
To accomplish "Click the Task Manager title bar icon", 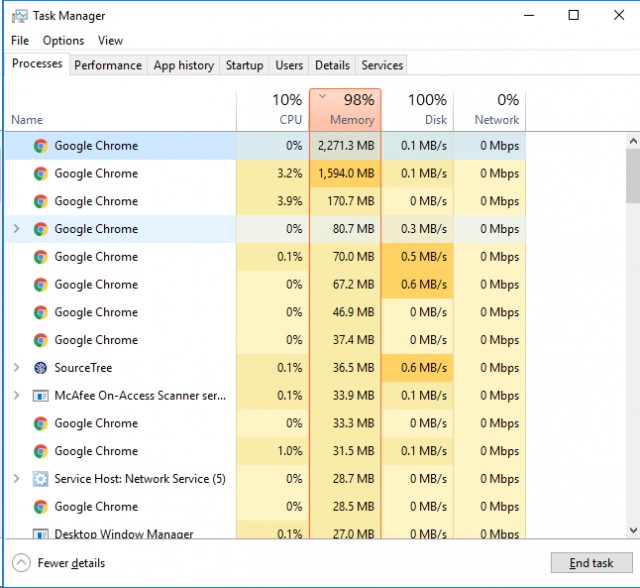I will click(19, 16).
